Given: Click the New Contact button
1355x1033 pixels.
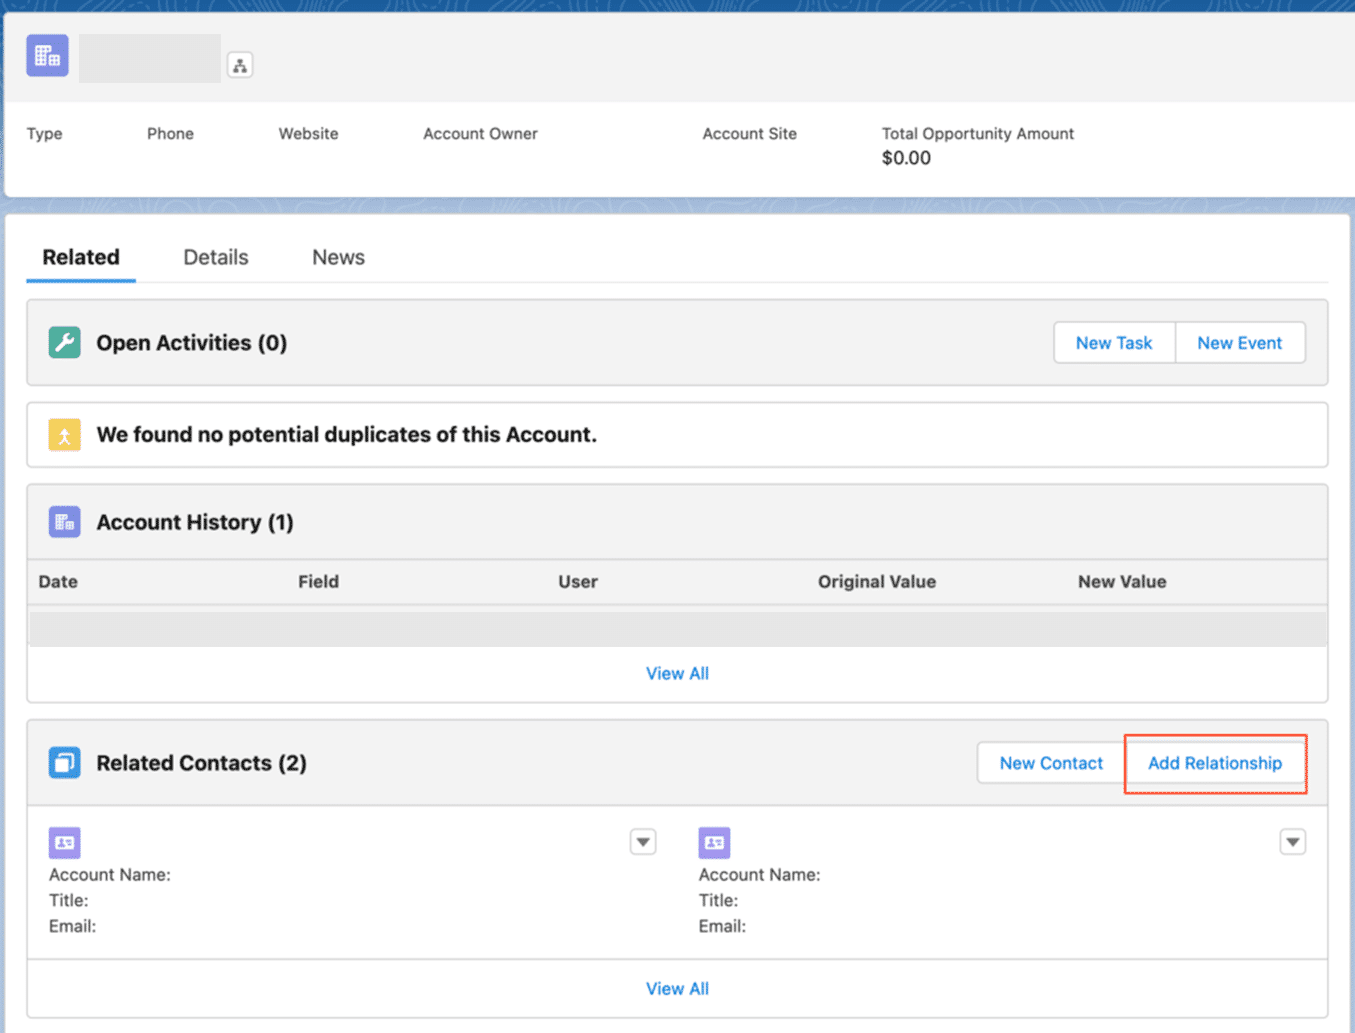Looking at the screenshot, I should pyautogui.click(x=1050, y=762).
